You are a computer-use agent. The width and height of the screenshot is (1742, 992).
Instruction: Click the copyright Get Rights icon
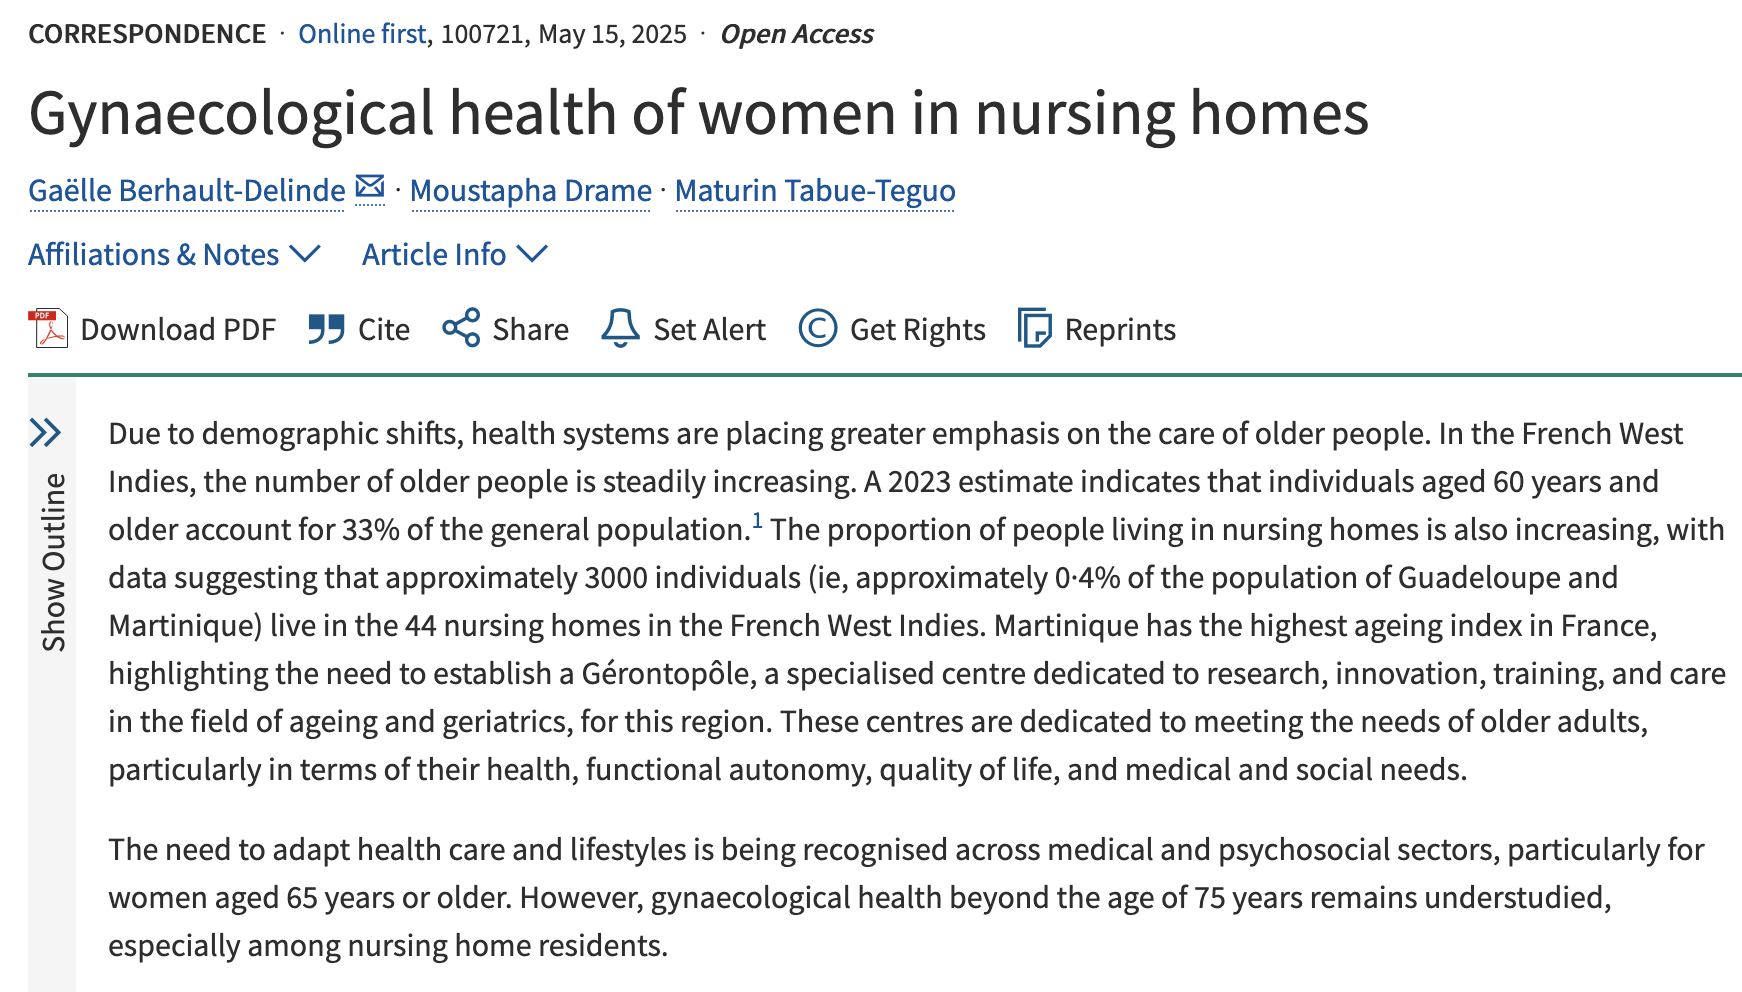[817, 328]
